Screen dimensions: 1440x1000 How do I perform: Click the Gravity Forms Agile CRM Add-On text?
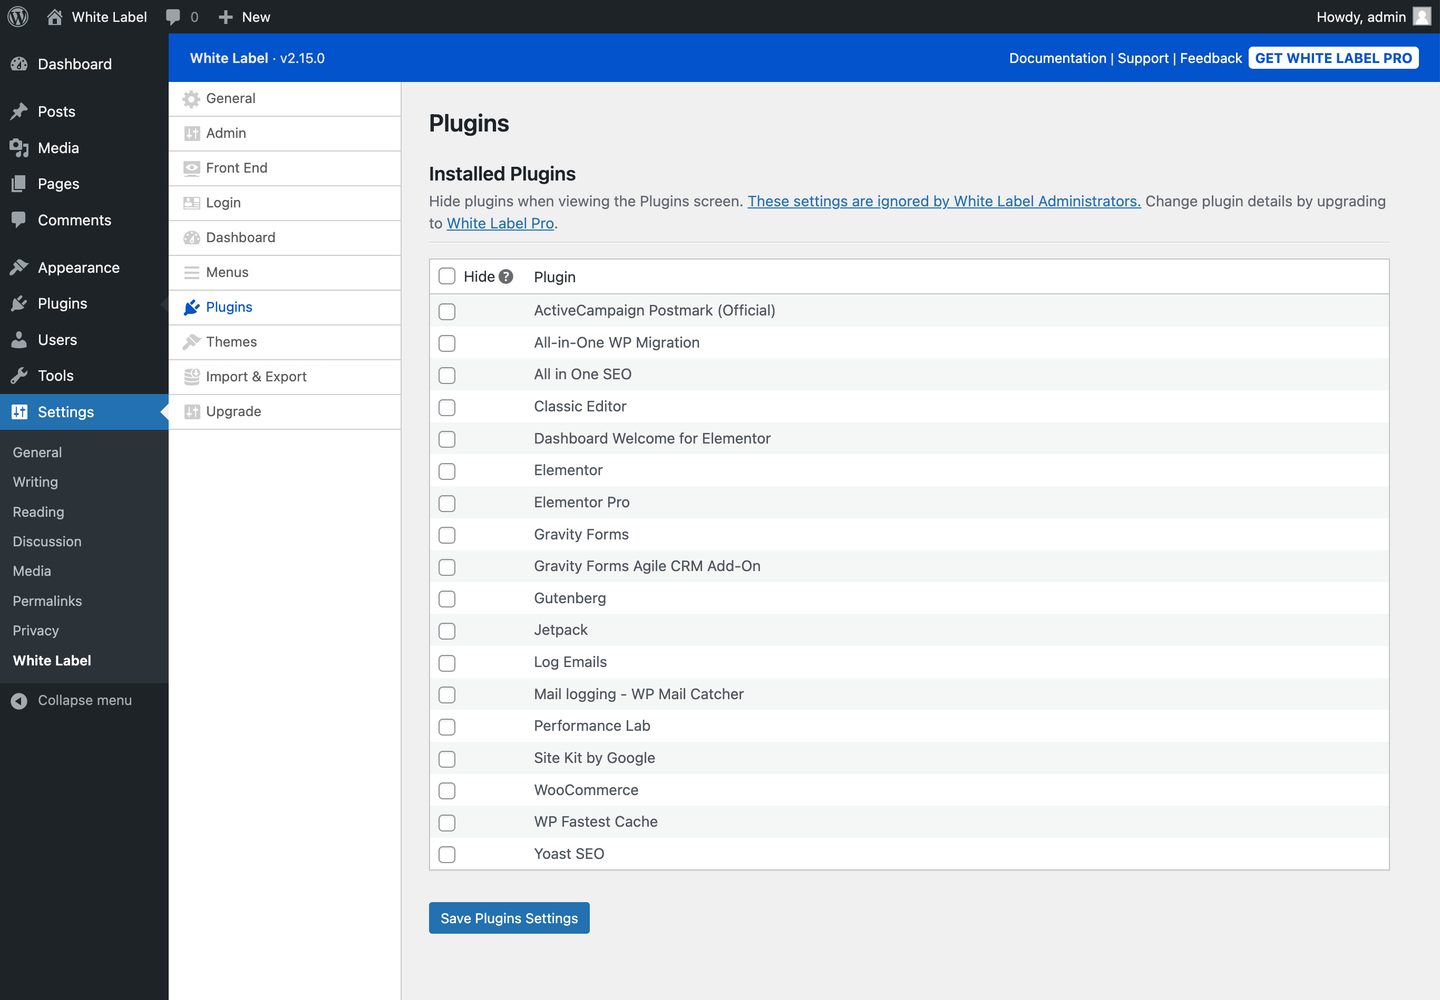[x=647, y=566]
